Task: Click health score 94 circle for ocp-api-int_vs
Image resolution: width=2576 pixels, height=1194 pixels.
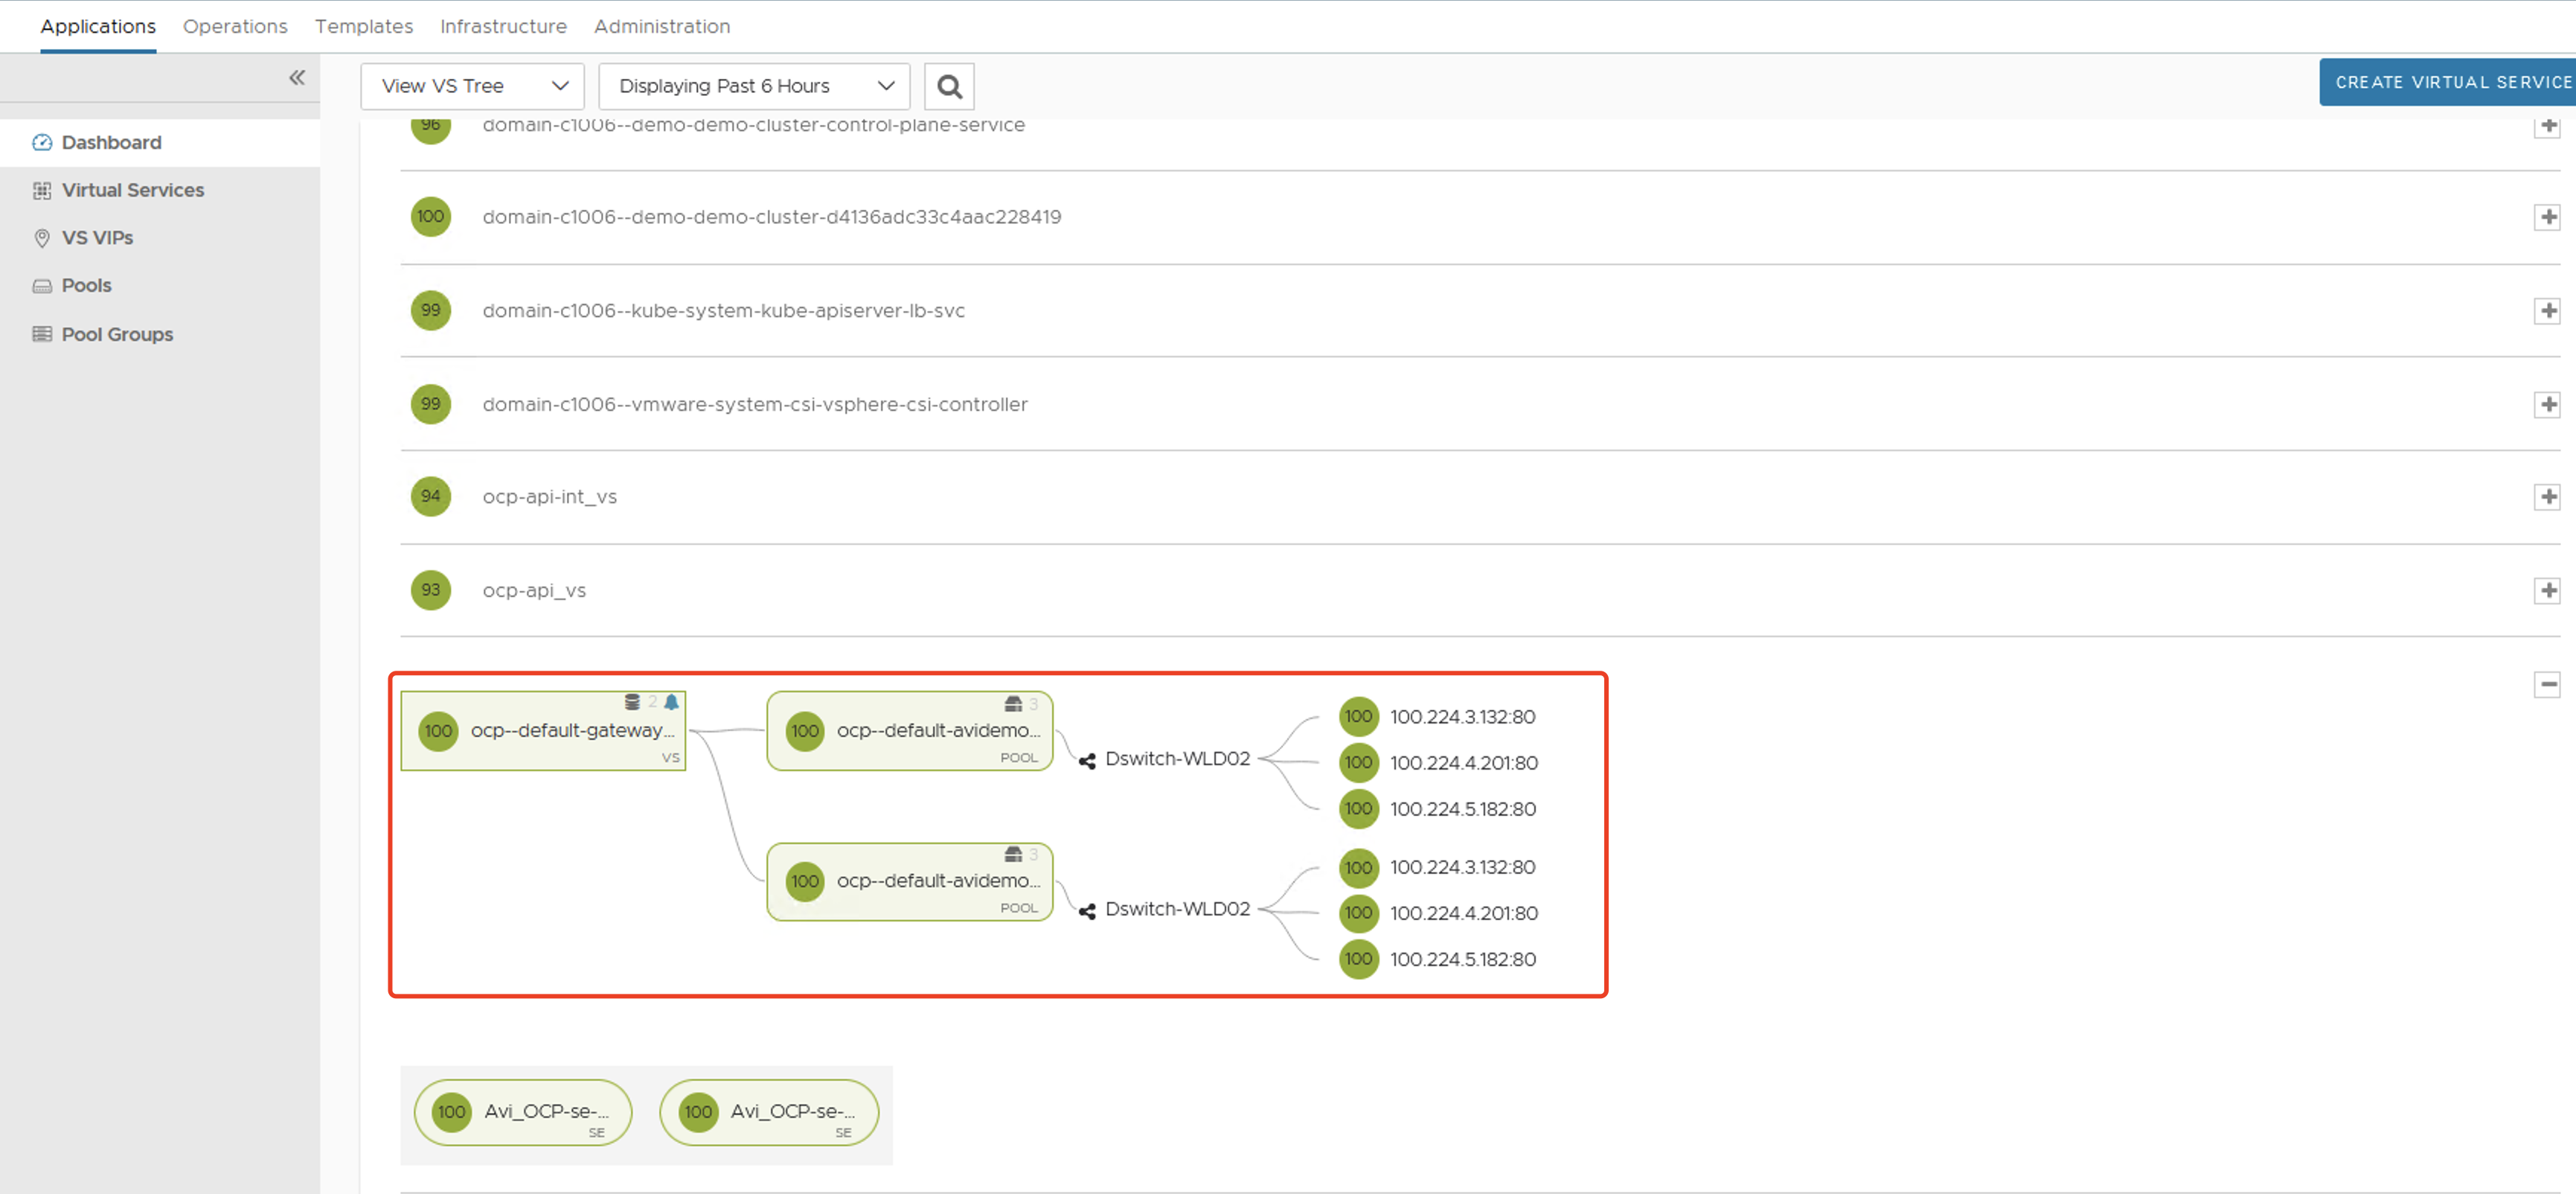Action: pyautogui.click(x=431, y=496)
